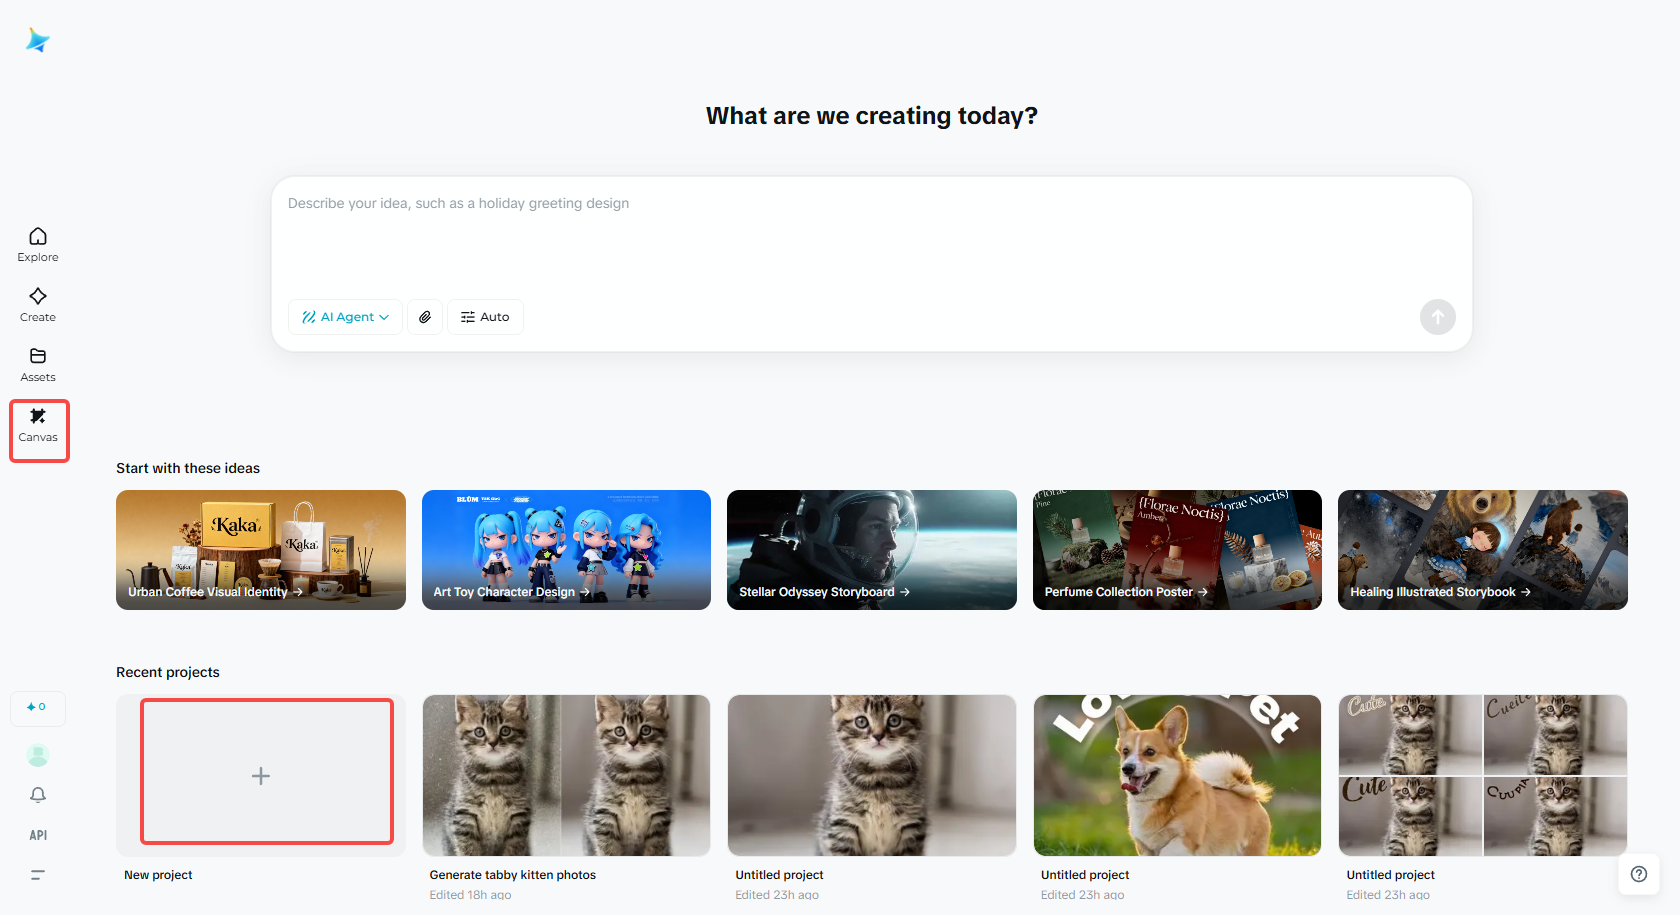The width and height of the screenshot is (1680, 915).
Task: Click the send arrow button in the prompt box
Action: click(x=1437, y=317)
